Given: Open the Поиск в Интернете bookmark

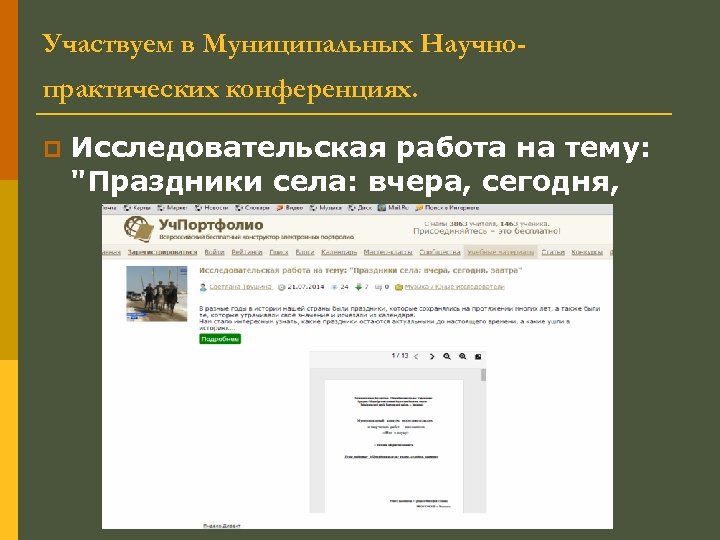Looking at the screenshot, I should (x=447, y=208).
